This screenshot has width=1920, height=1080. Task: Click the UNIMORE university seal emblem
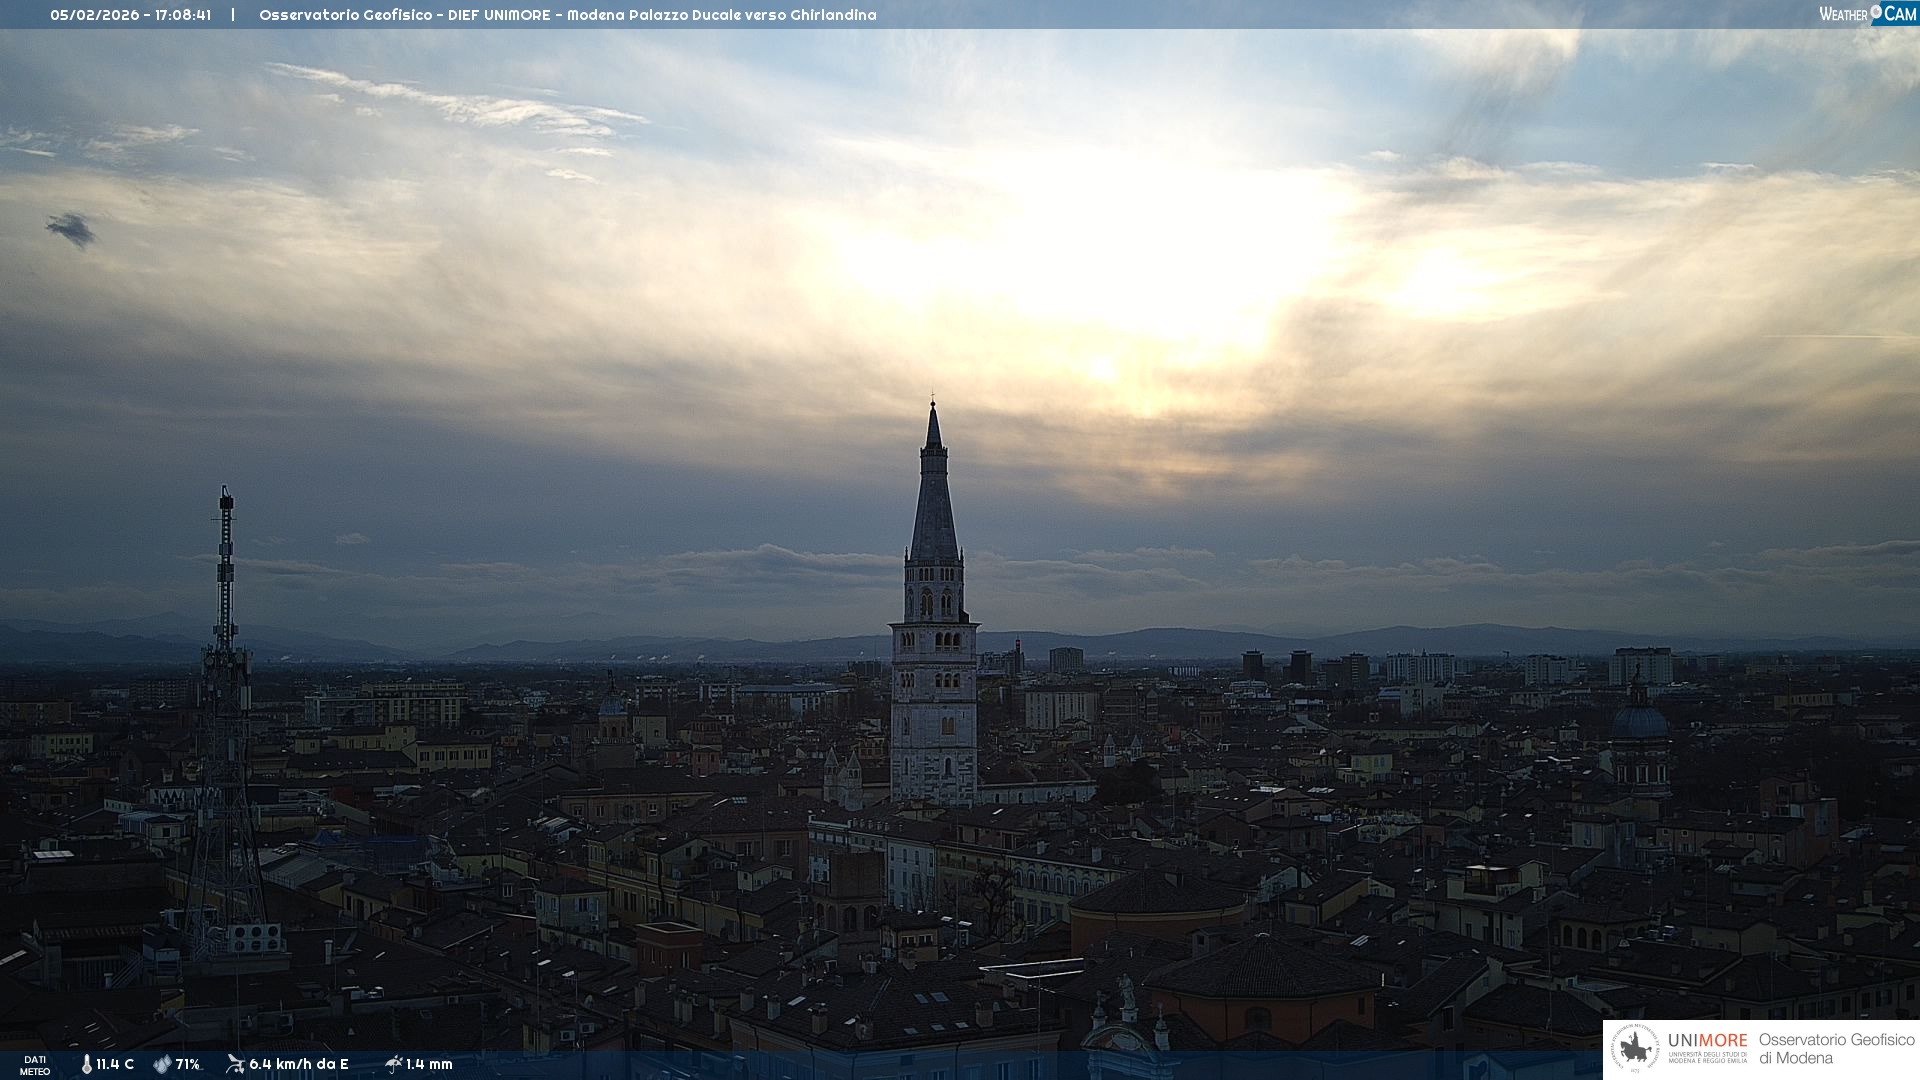pyautogui.click(x=1636, y=1048)
